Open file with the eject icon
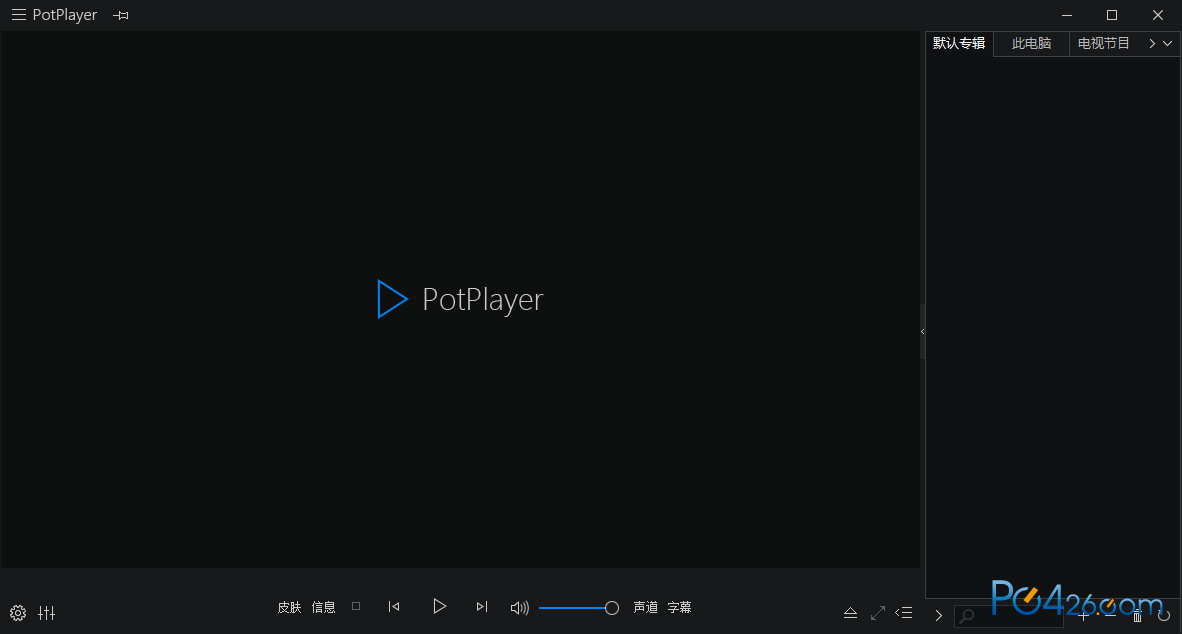1182x634 pixels. [x=850, y=613]
